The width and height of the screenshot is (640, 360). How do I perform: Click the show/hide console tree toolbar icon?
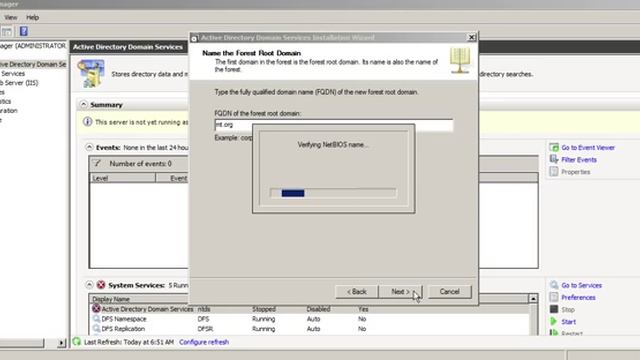7,31
